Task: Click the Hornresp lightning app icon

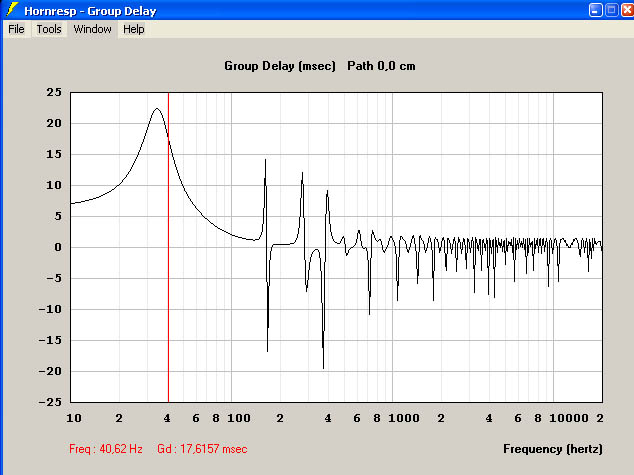Action: coord(12,10)
